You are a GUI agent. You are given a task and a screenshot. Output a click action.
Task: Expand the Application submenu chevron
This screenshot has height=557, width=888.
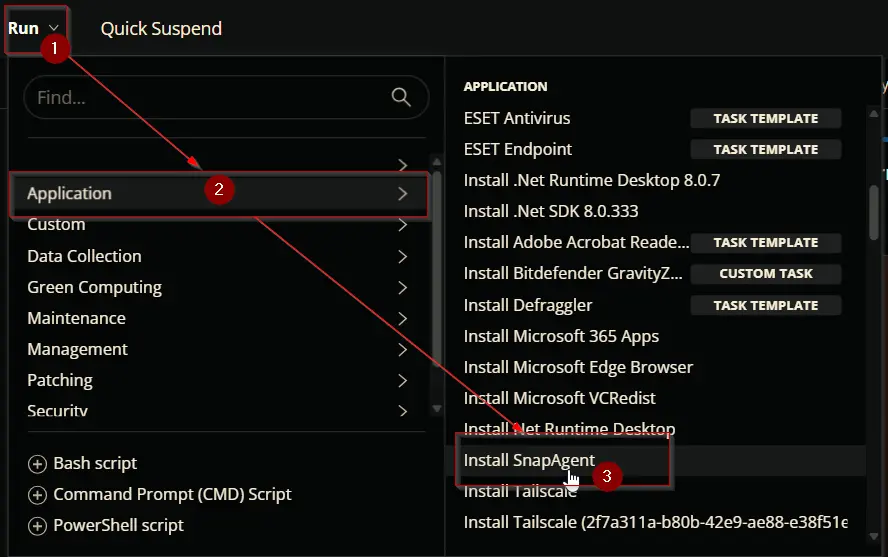403,194
